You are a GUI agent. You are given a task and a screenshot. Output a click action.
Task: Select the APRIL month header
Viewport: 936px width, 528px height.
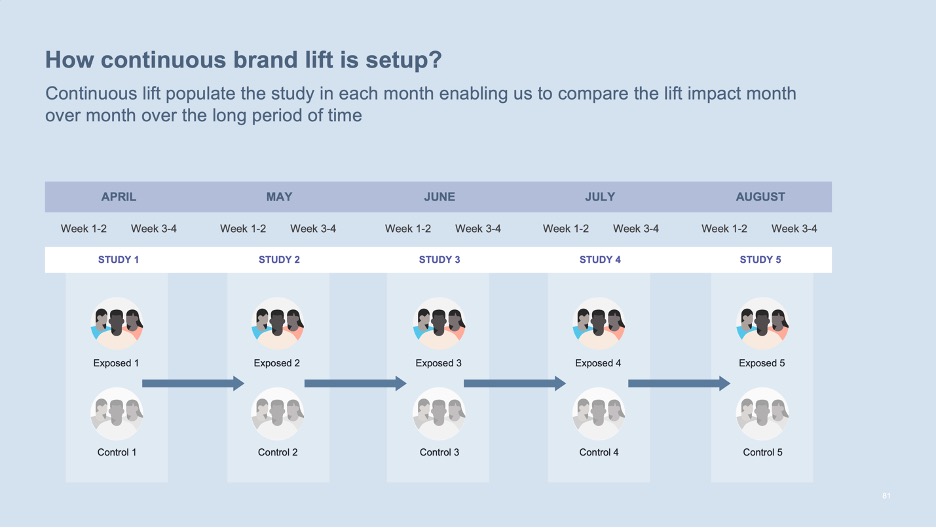pos(118,197)
